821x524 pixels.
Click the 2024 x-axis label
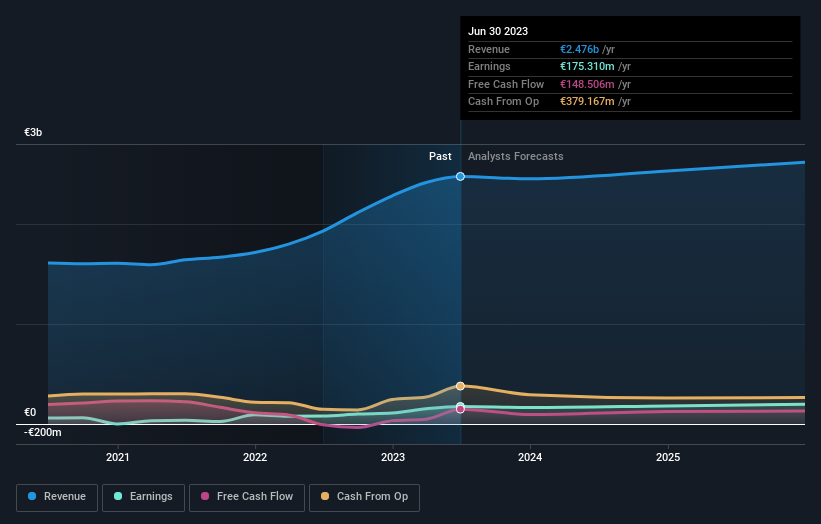tap(530, 457)
